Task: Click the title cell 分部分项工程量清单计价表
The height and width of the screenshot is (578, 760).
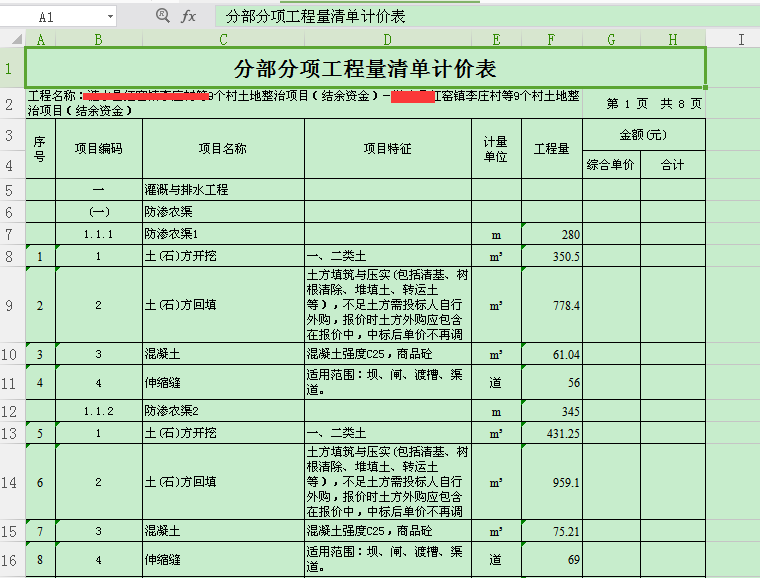Action: [365, 69]
